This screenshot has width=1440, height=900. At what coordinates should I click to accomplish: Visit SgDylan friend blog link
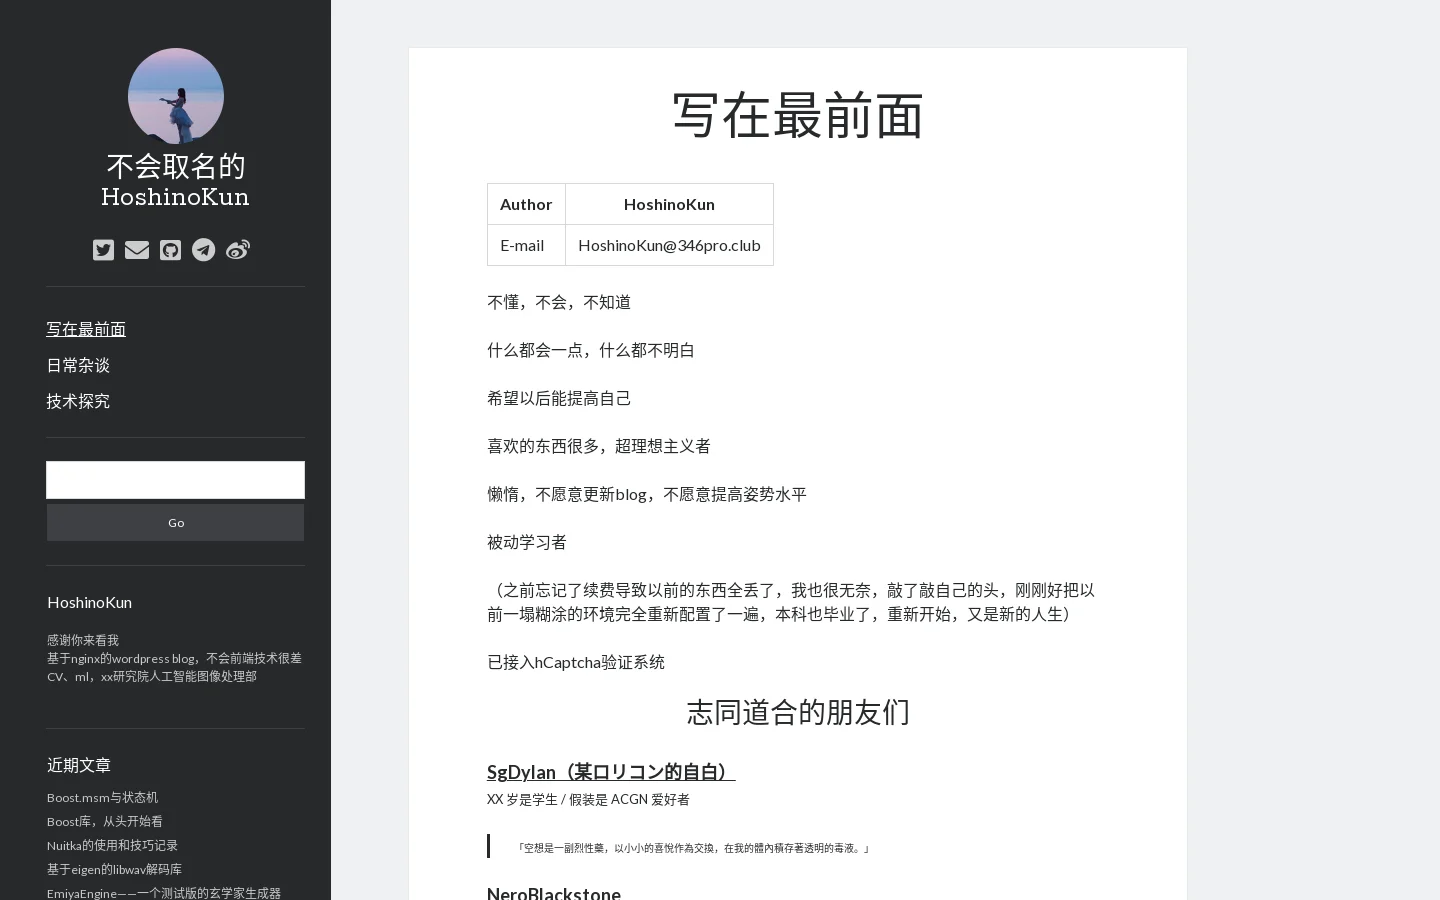pyautogui.click(x=610, y=771)
